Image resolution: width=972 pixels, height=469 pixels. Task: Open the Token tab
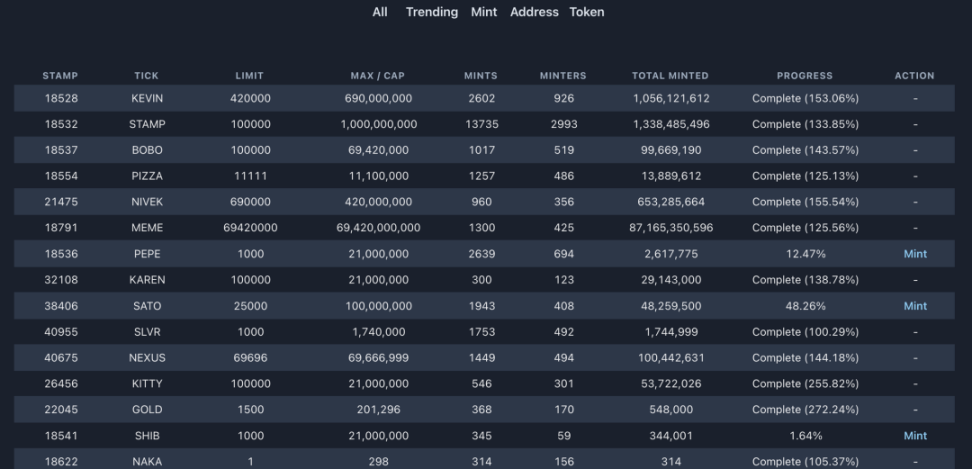[587, 12]
